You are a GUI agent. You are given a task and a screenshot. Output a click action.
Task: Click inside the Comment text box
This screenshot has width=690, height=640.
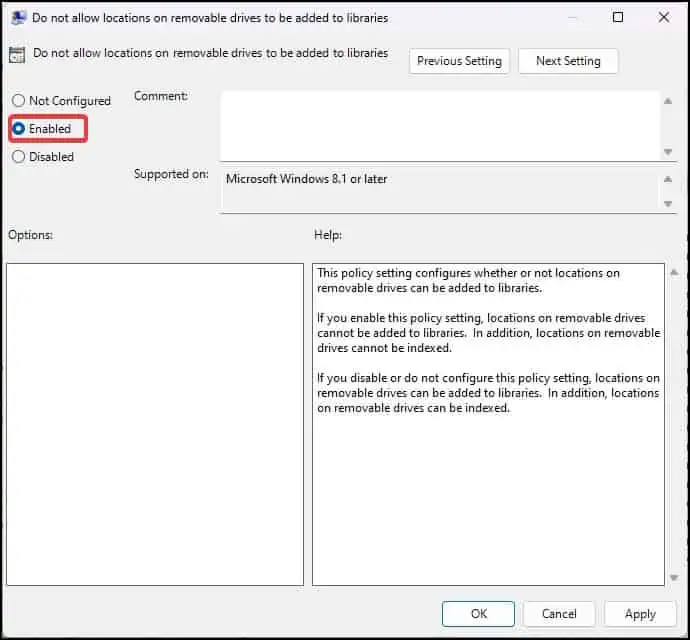pos(440,126)
